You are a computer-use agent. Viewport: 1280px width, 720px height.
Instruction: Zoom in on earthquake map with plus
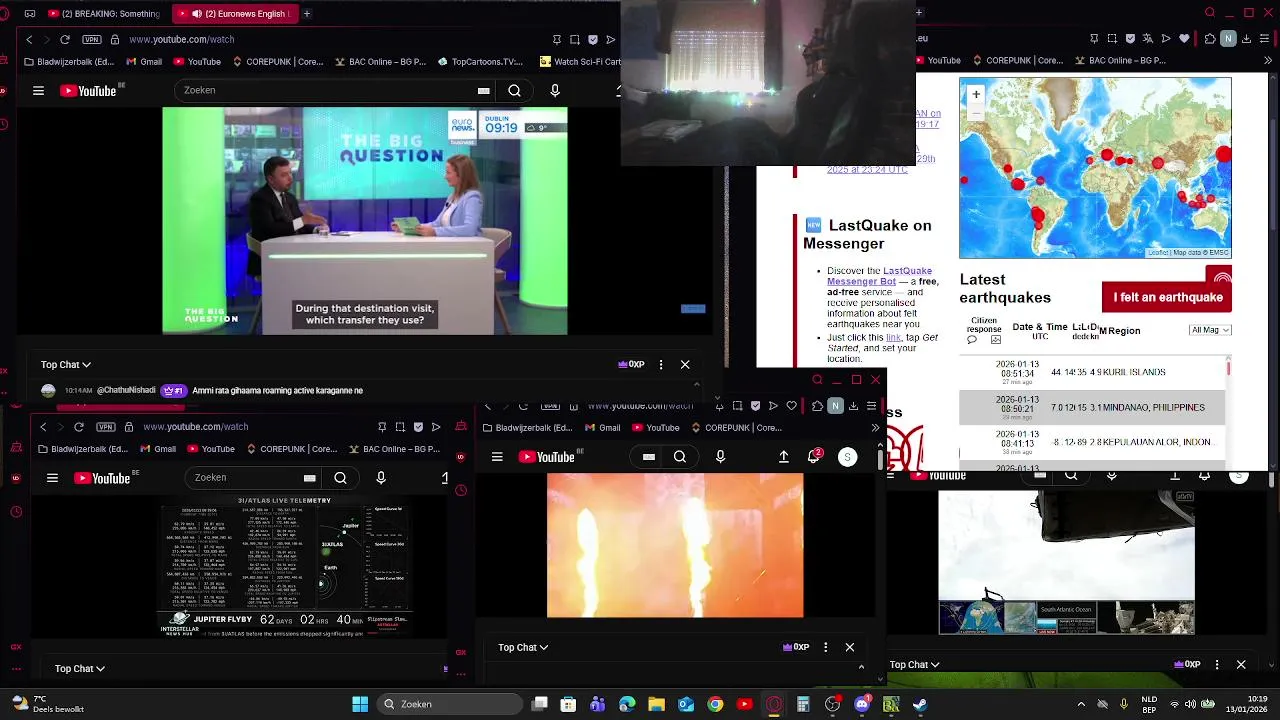[x=976, y=95]
